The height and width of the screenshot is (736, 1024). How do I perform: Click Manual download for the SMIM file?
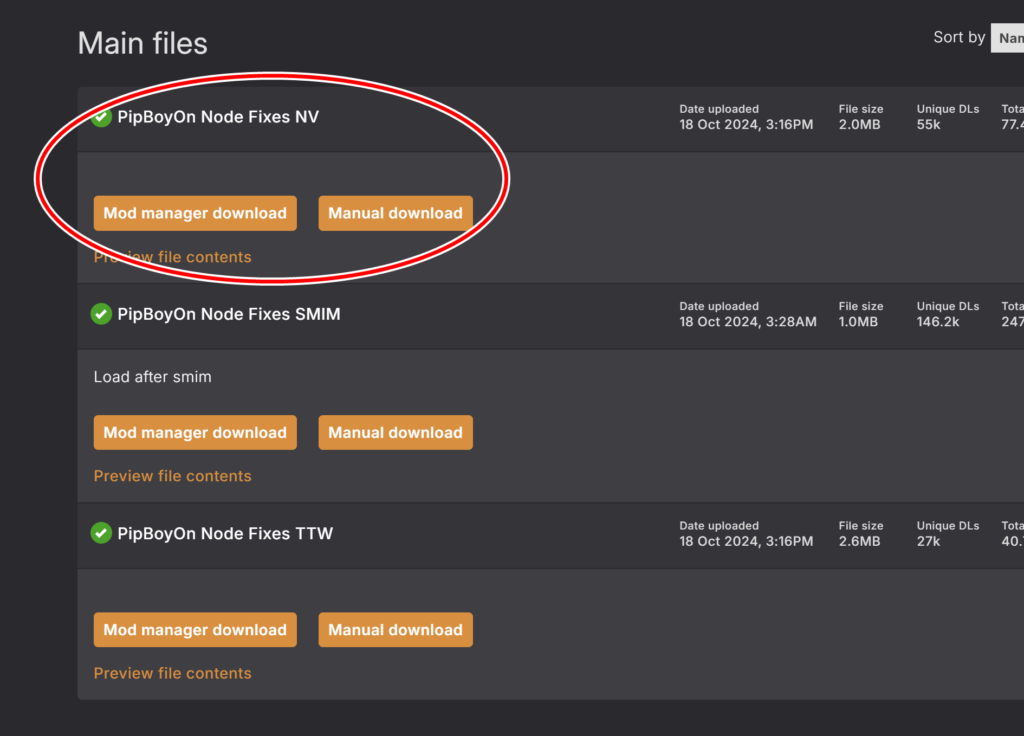pyautogui.click(x=395, y=432)
